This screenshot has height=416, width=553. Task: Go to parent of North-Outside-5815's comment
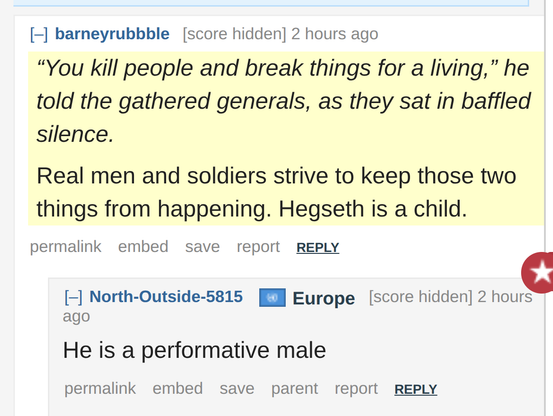coord(294,389)
